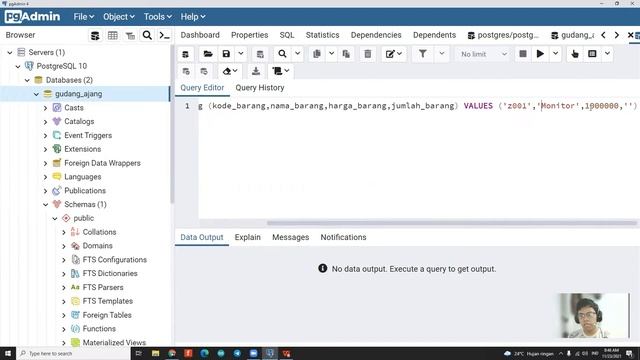
Task: Expand the Casts node
Action: pyautogui.click(x=46, y=108)
